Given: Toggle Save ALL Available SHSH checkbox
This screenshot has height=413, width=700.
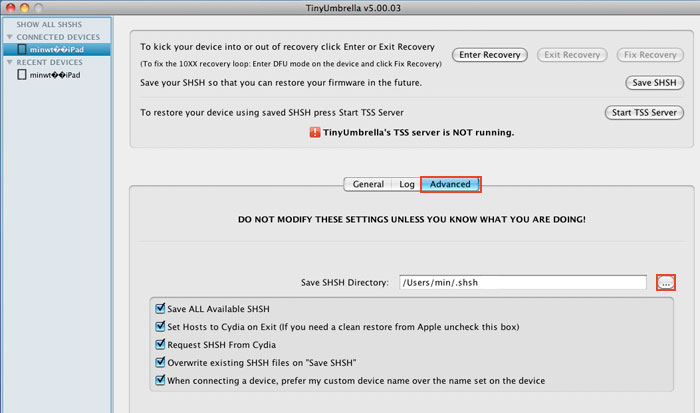Looking at the screenshot, I should pos(160,308).
